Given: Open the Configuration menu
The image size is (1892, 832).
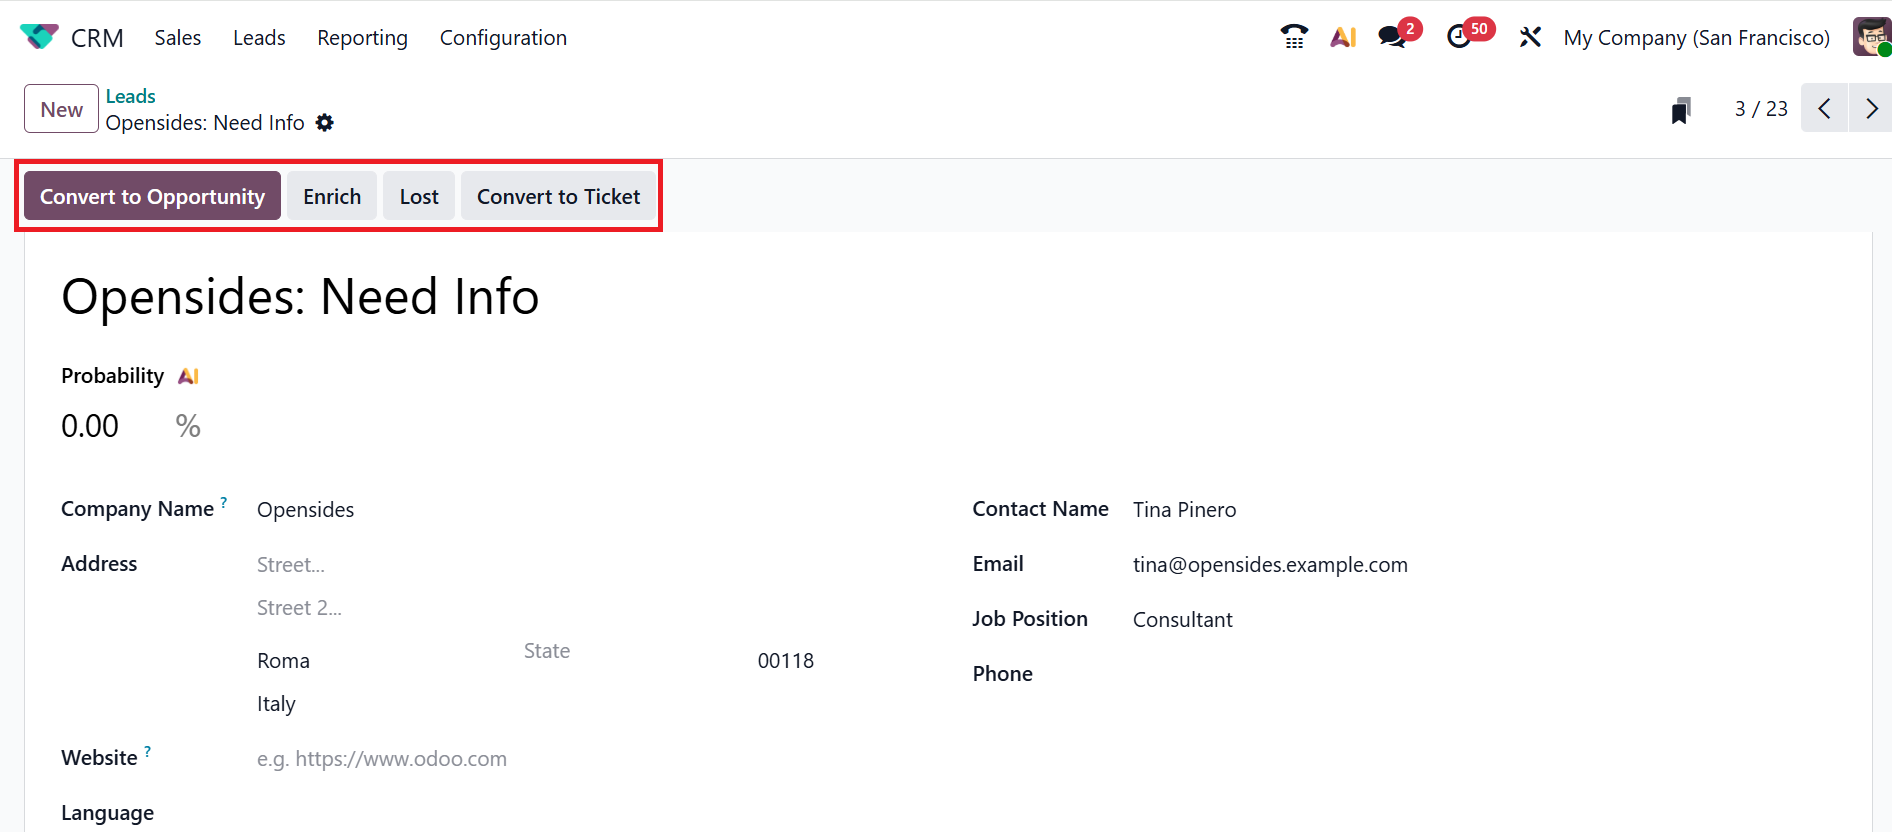Looking at the screenshot, I should tap(503, 38).
